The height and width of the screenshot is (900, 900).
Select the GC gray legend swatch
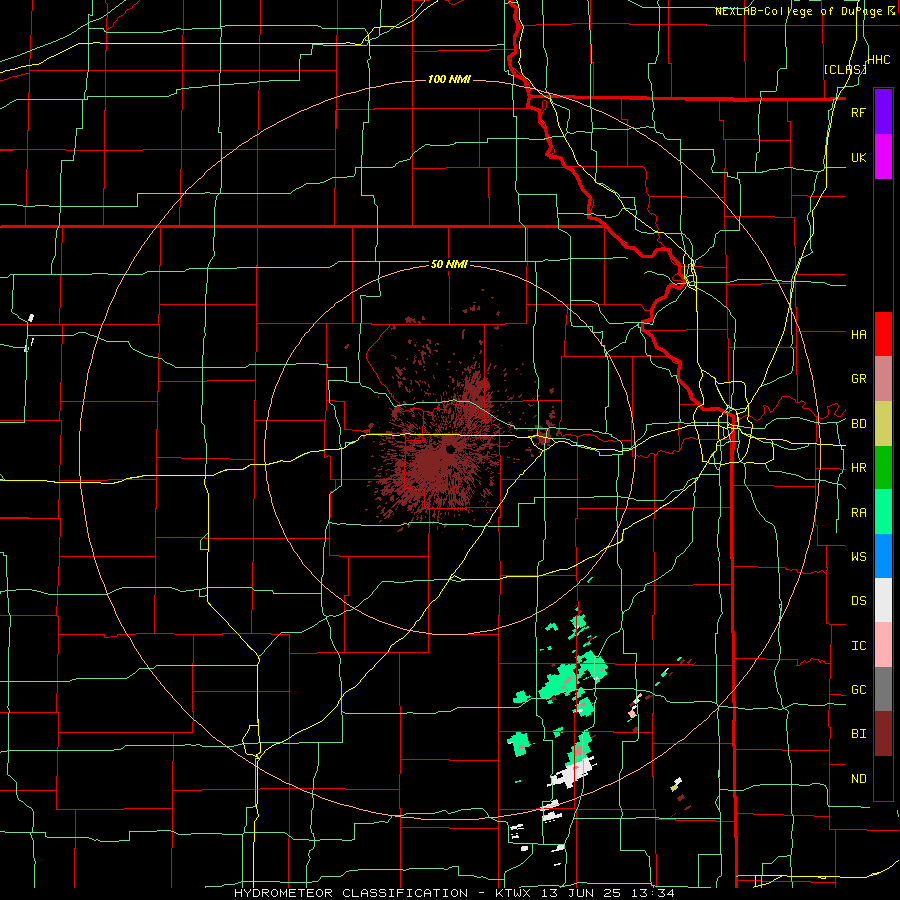883,689
